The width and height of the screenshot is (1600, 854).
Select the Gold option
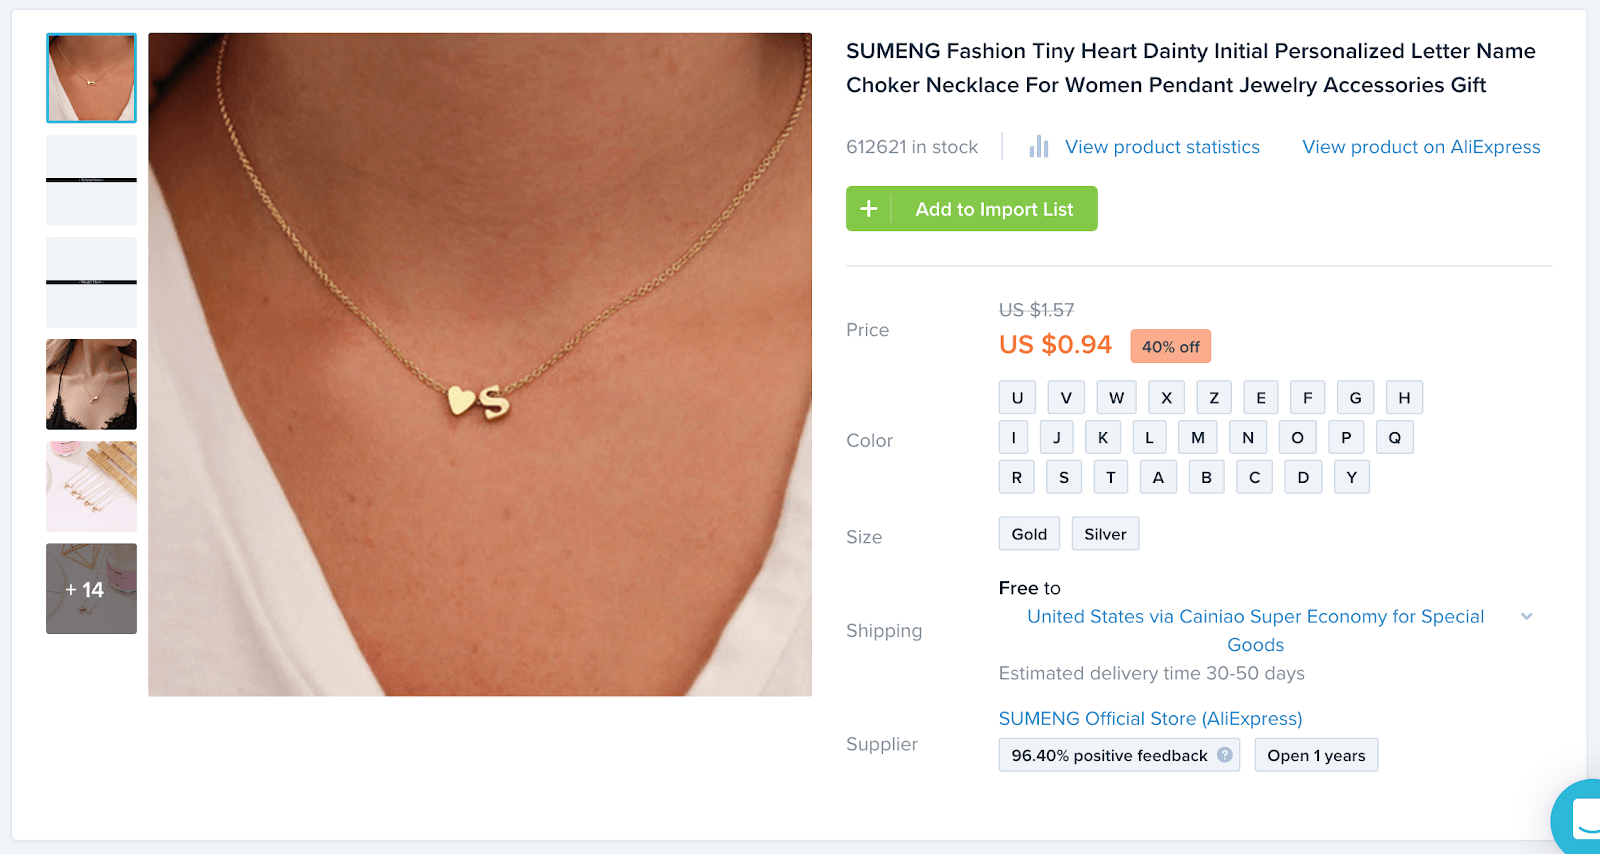click(x=1029, y=534)
